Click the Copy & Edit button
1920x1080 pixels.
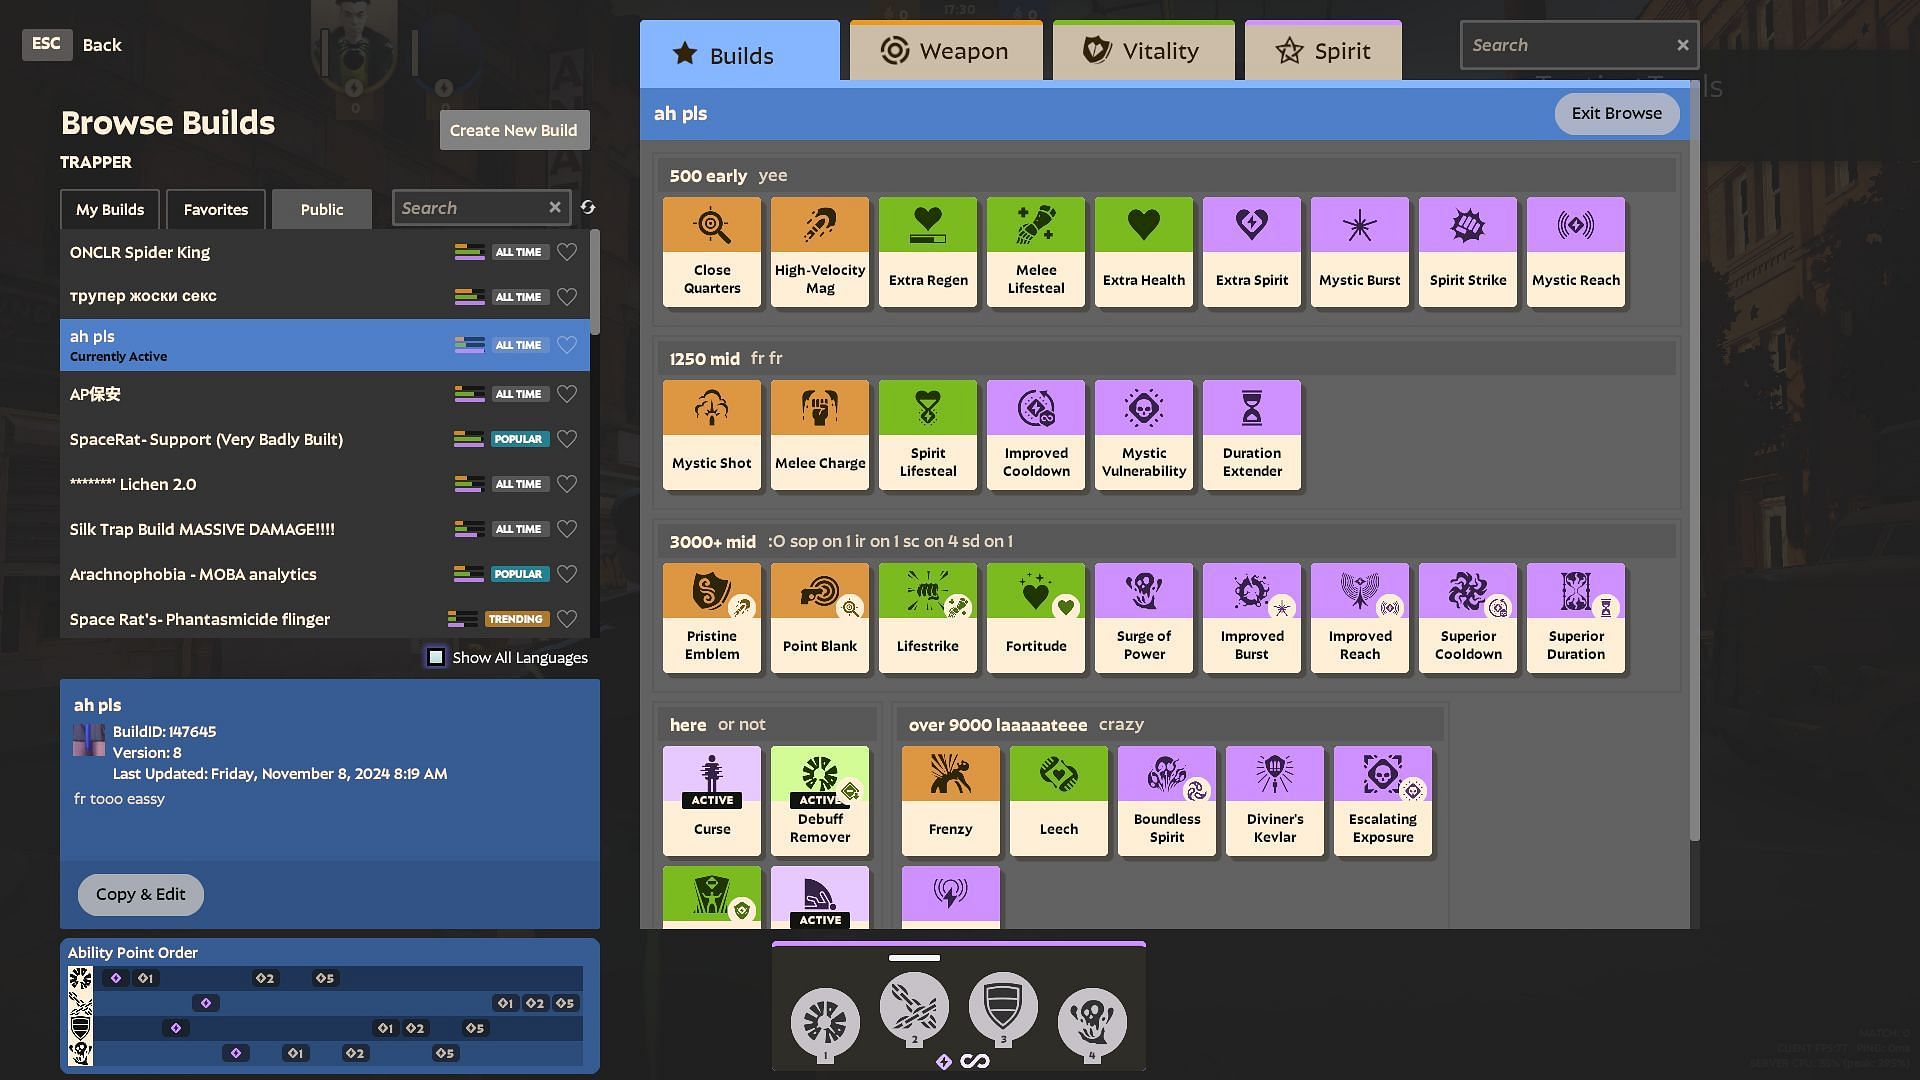click(140, 895)
